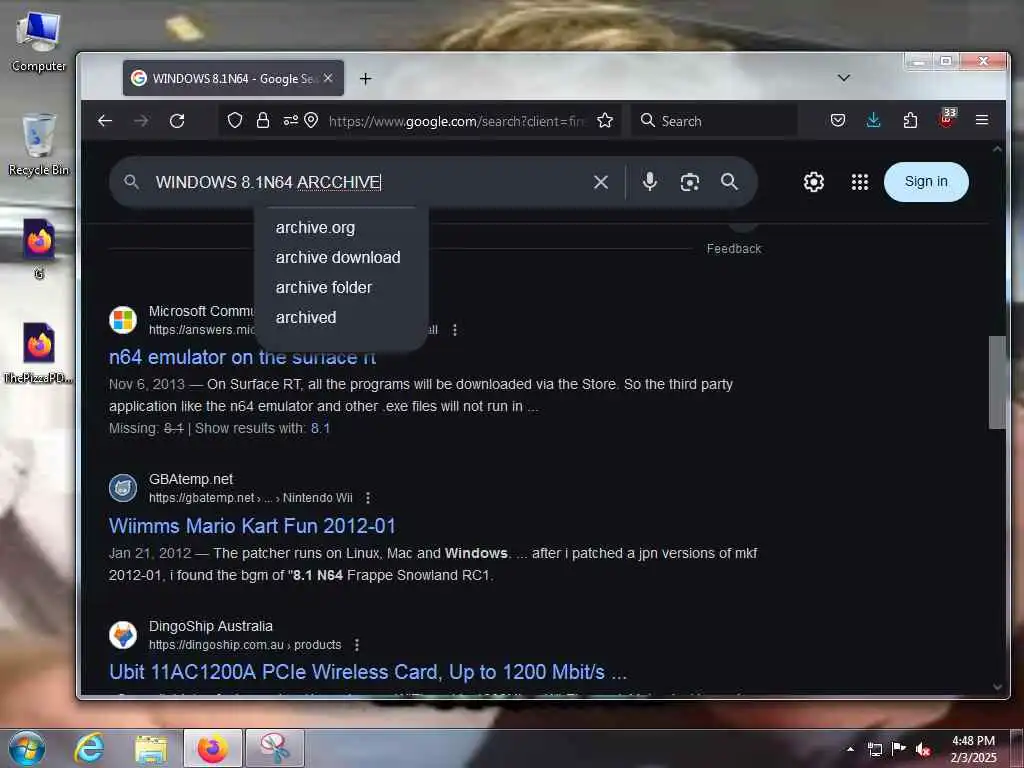Click the red extension icon with 33 badge
The height and width of the screenshot is (768, 1024).
[947, 118]
